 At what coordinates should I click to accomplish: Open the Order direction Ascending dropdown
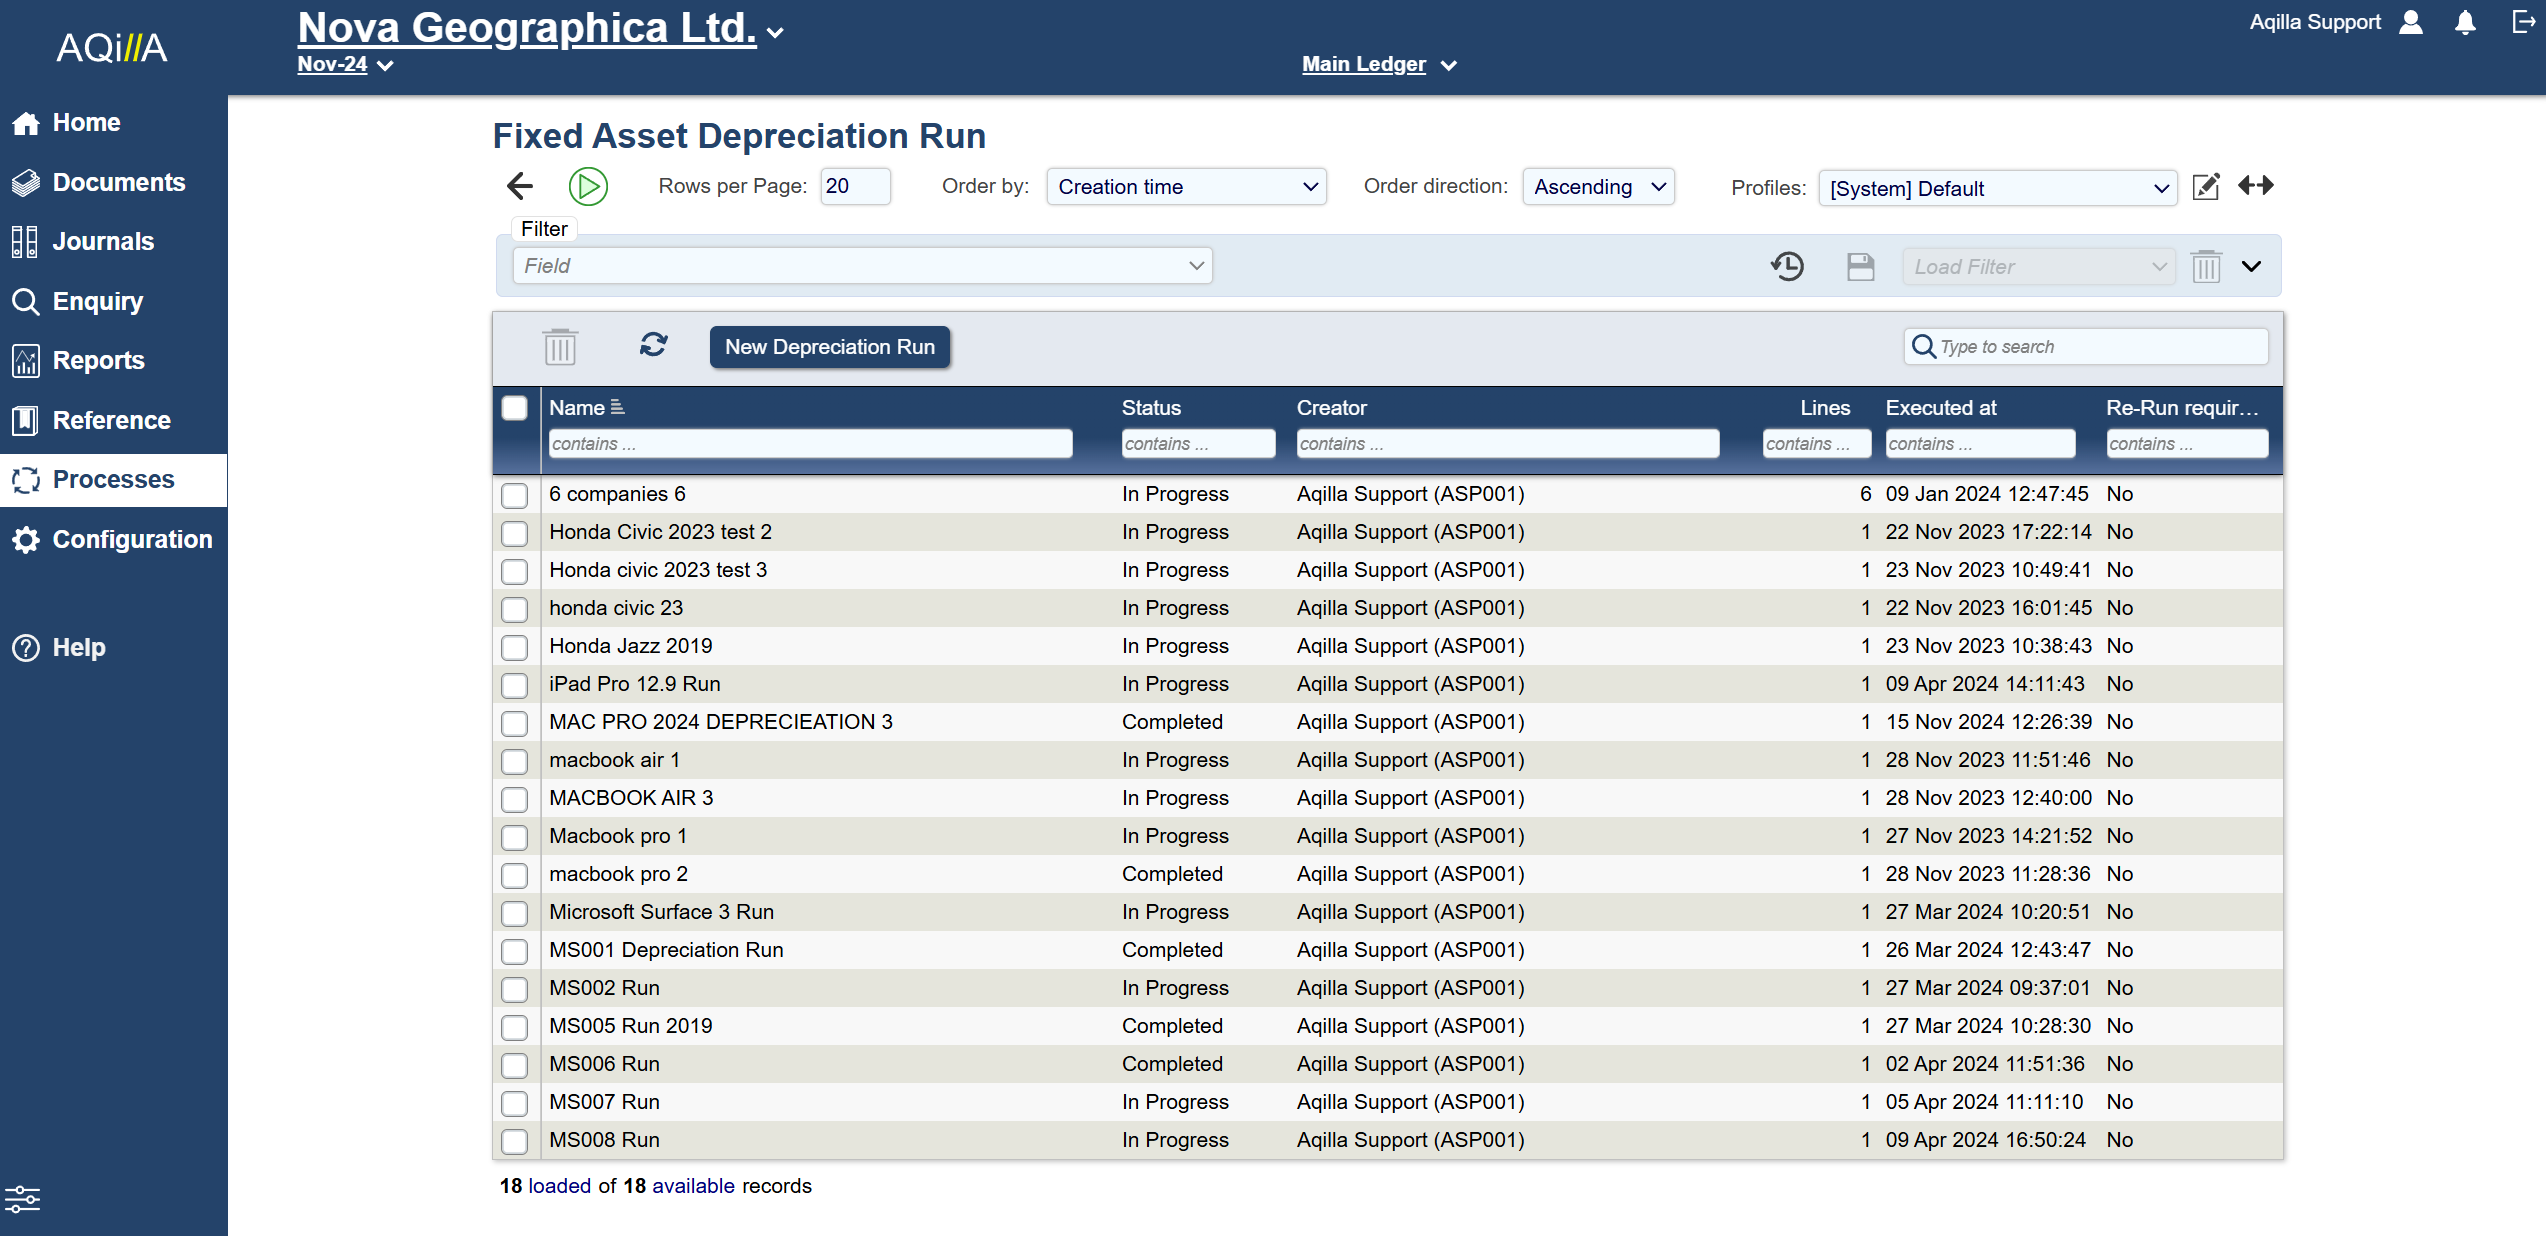pos(1598,187)
